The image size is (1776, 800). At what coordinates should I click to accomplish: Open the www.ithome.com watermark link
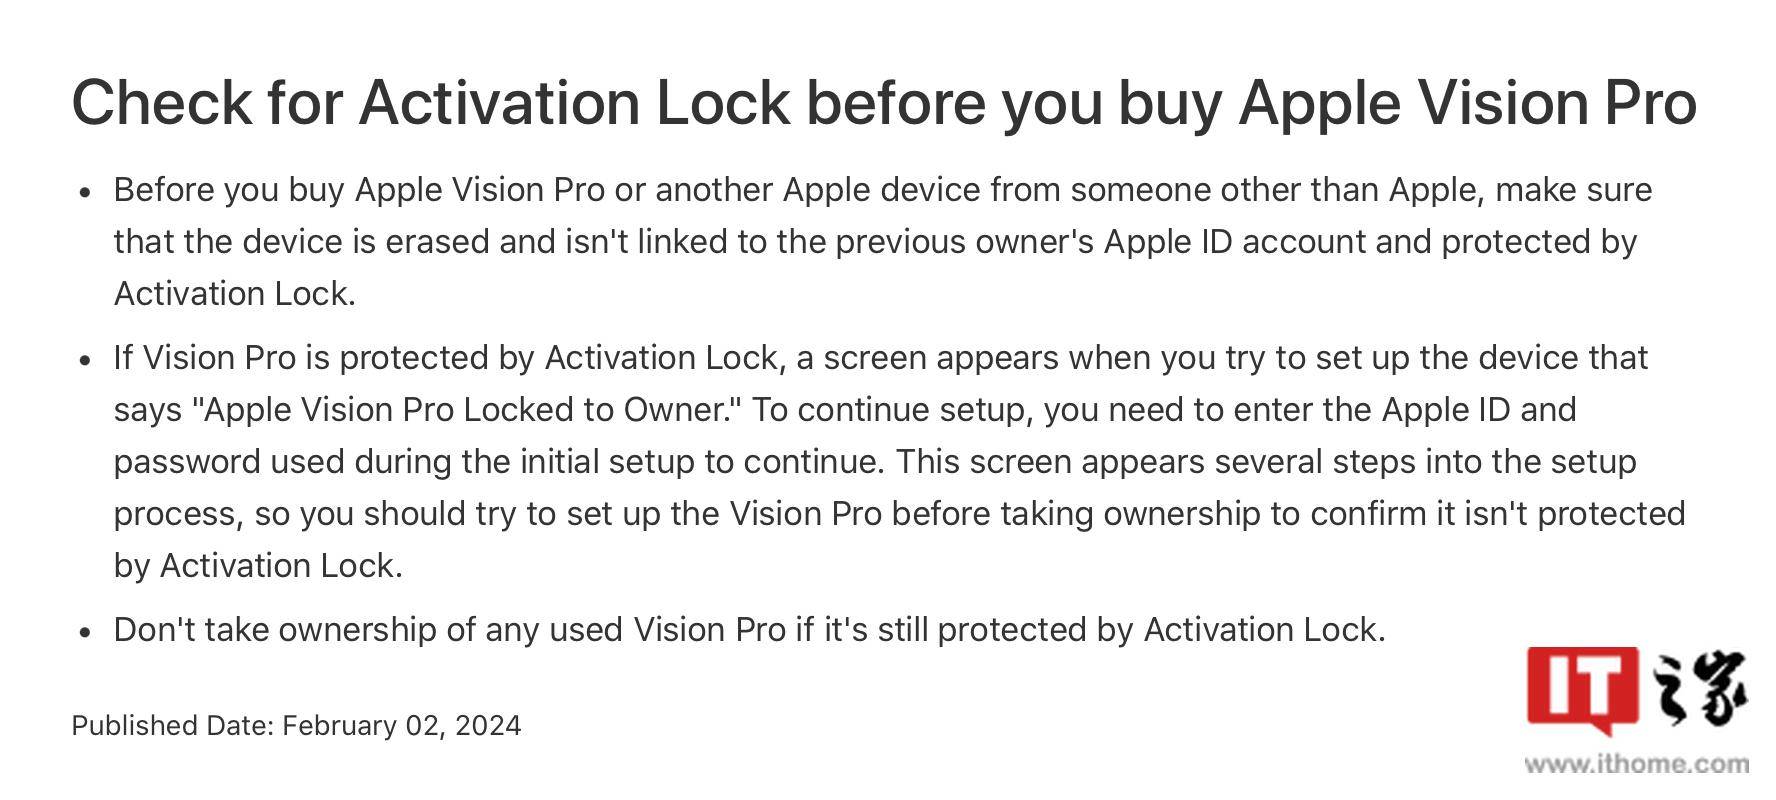(1637, 764)
